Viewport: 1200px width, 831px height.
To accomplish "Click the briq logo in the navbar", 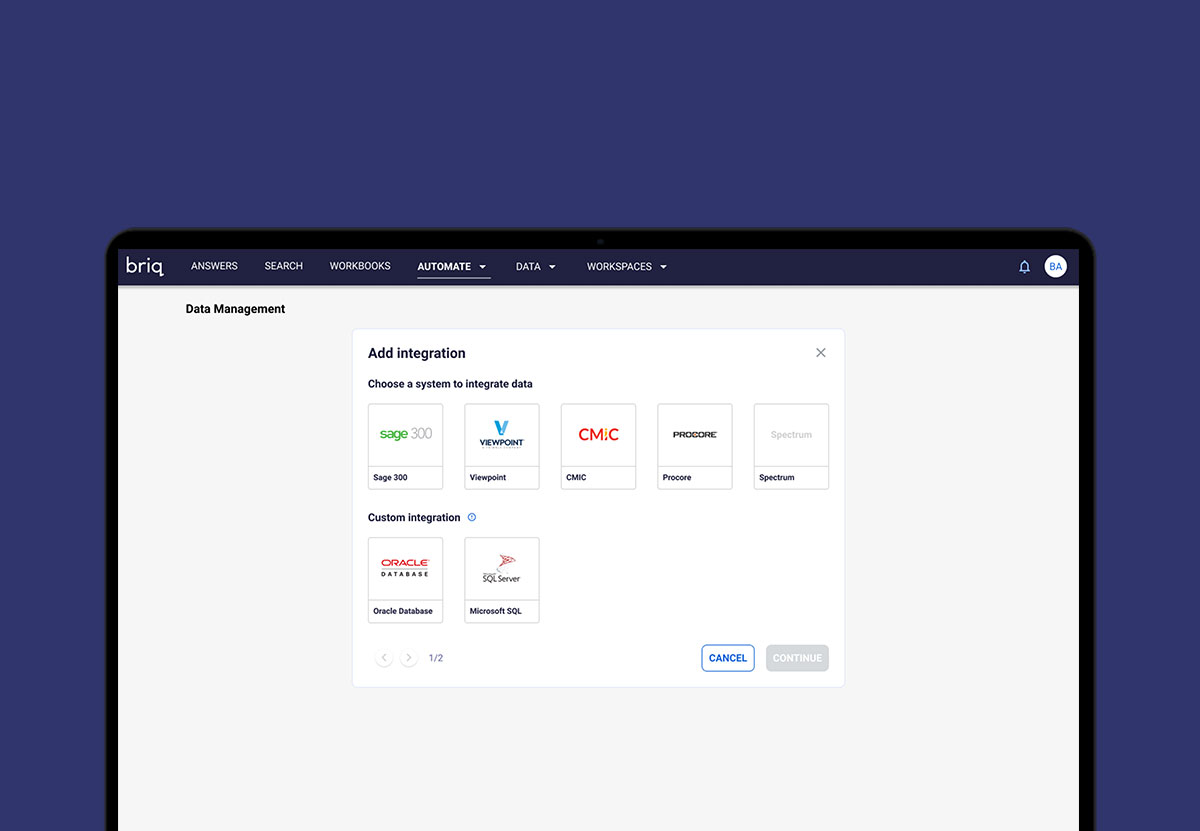I will (x=144, y=266).
